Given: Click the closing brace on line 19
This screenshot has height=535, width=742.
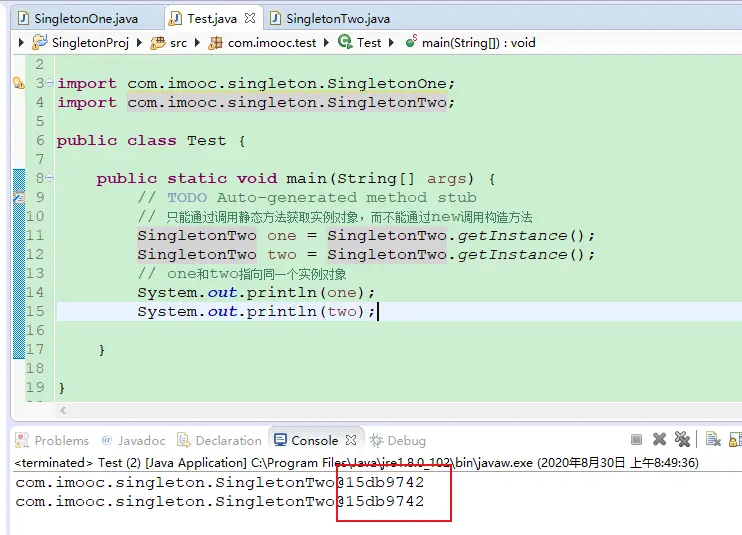Looking at the screenshot, I should click(62, 388).
